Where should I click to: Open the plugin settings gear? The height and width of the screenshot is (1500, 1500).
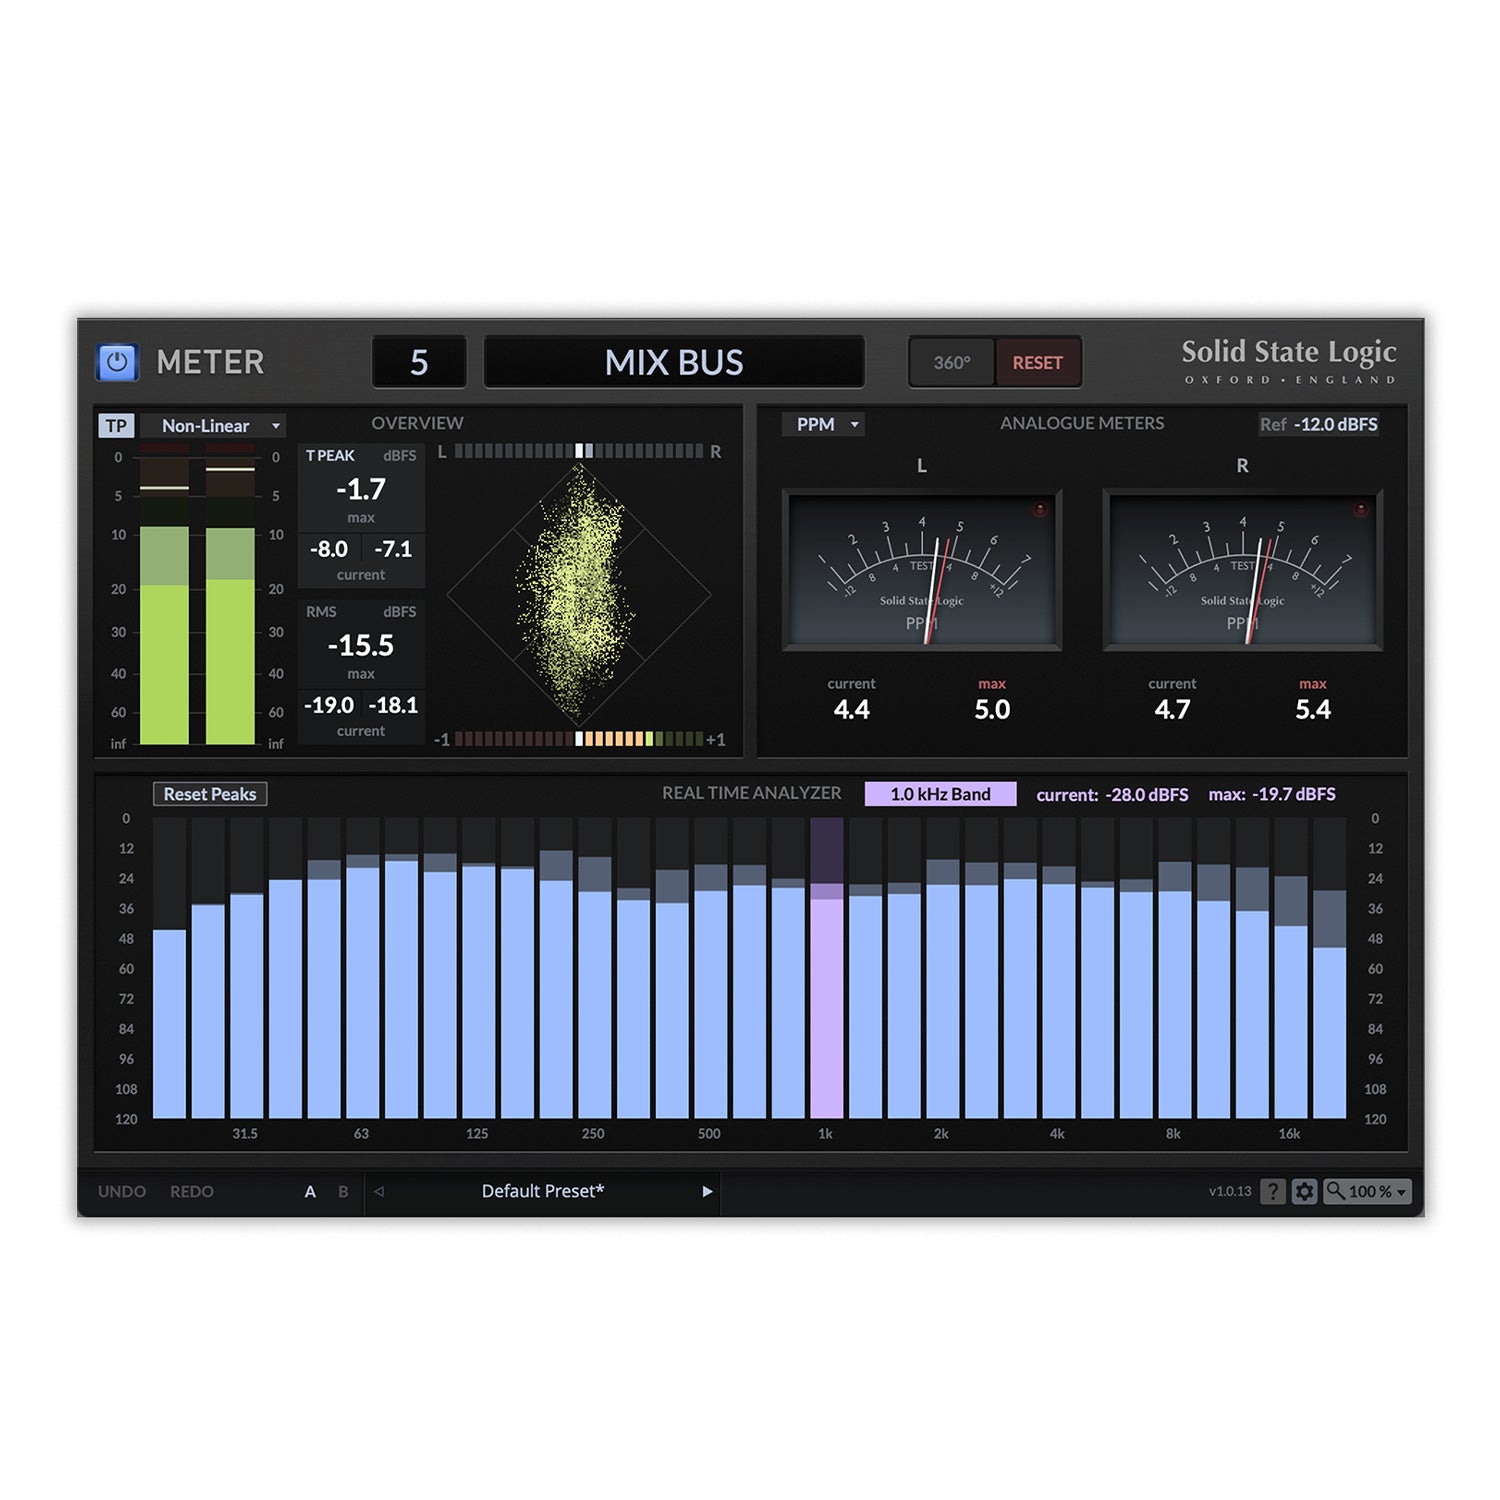click(1304, 1191)
